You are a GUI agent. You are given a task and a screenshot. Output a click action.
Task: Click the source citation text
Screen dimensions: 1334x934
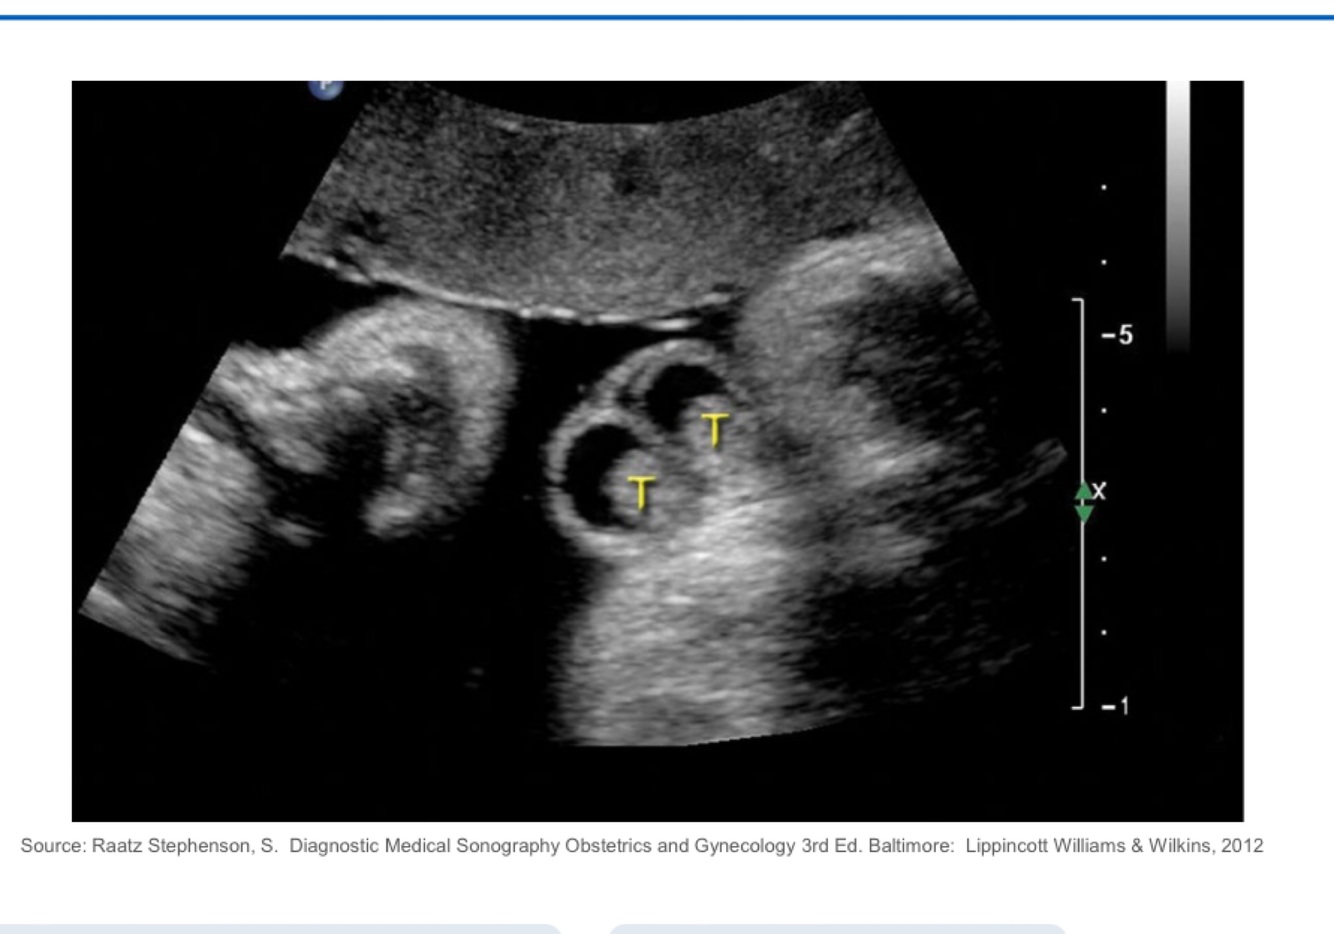tap(642, 846)
